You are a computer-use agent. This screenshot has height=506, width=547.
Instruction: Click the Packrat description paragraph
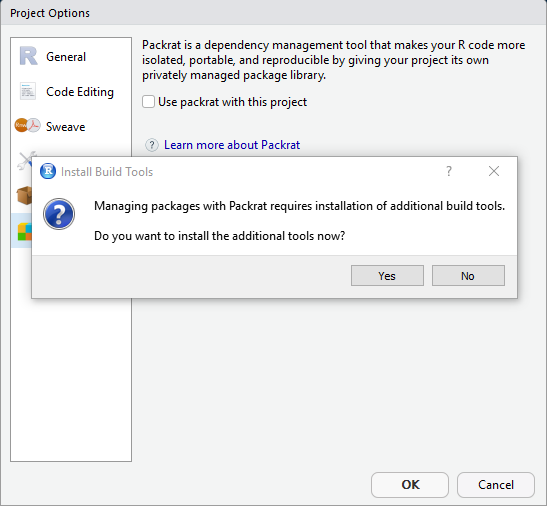pos(334,60)
